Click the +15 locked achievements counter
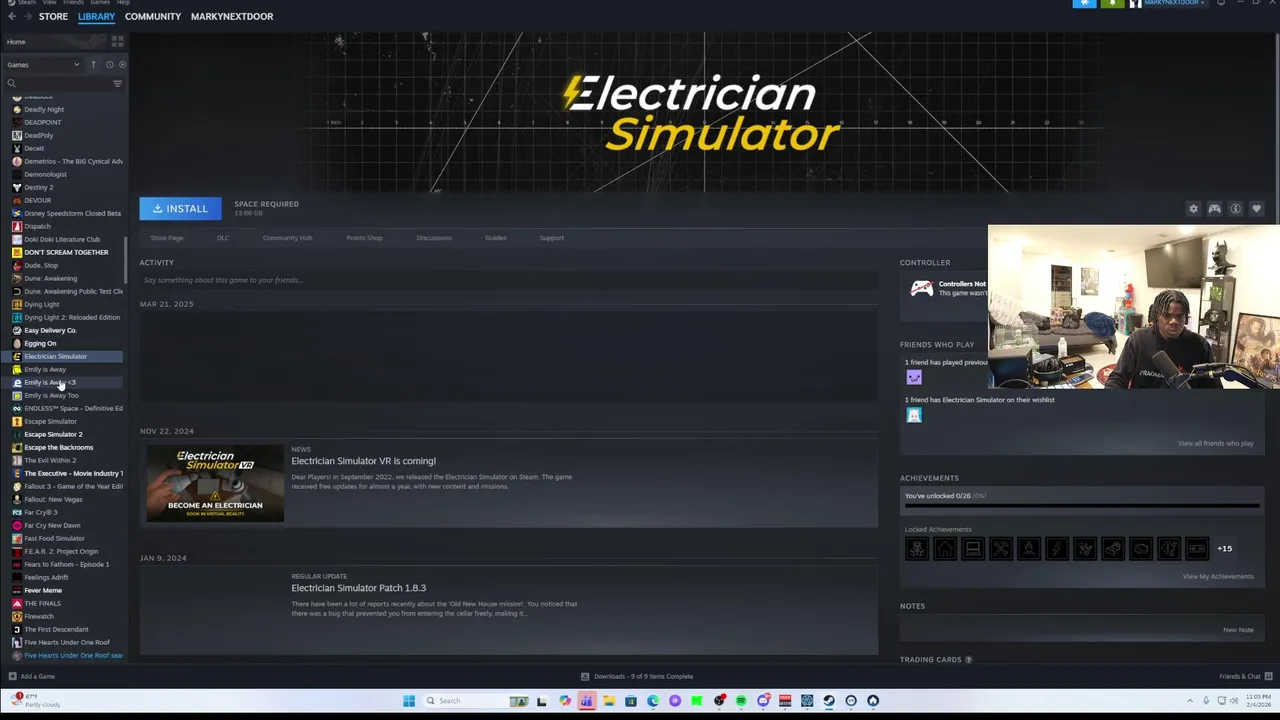This screenshot has height=720, width=1280. tap(1224, 548)
